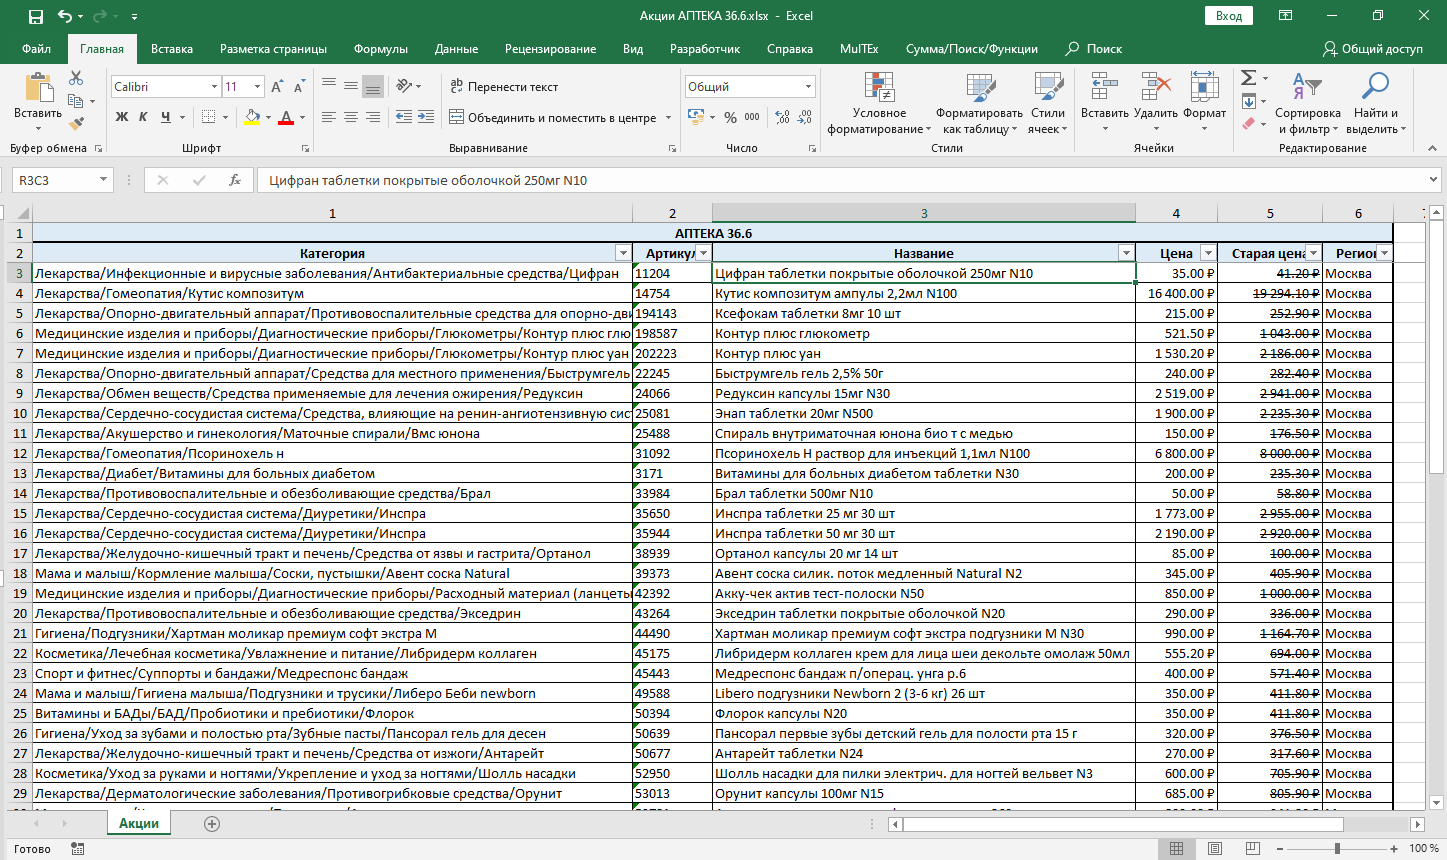Switch to the Данные tab
1447x860 pixels.
click(456, 49)
